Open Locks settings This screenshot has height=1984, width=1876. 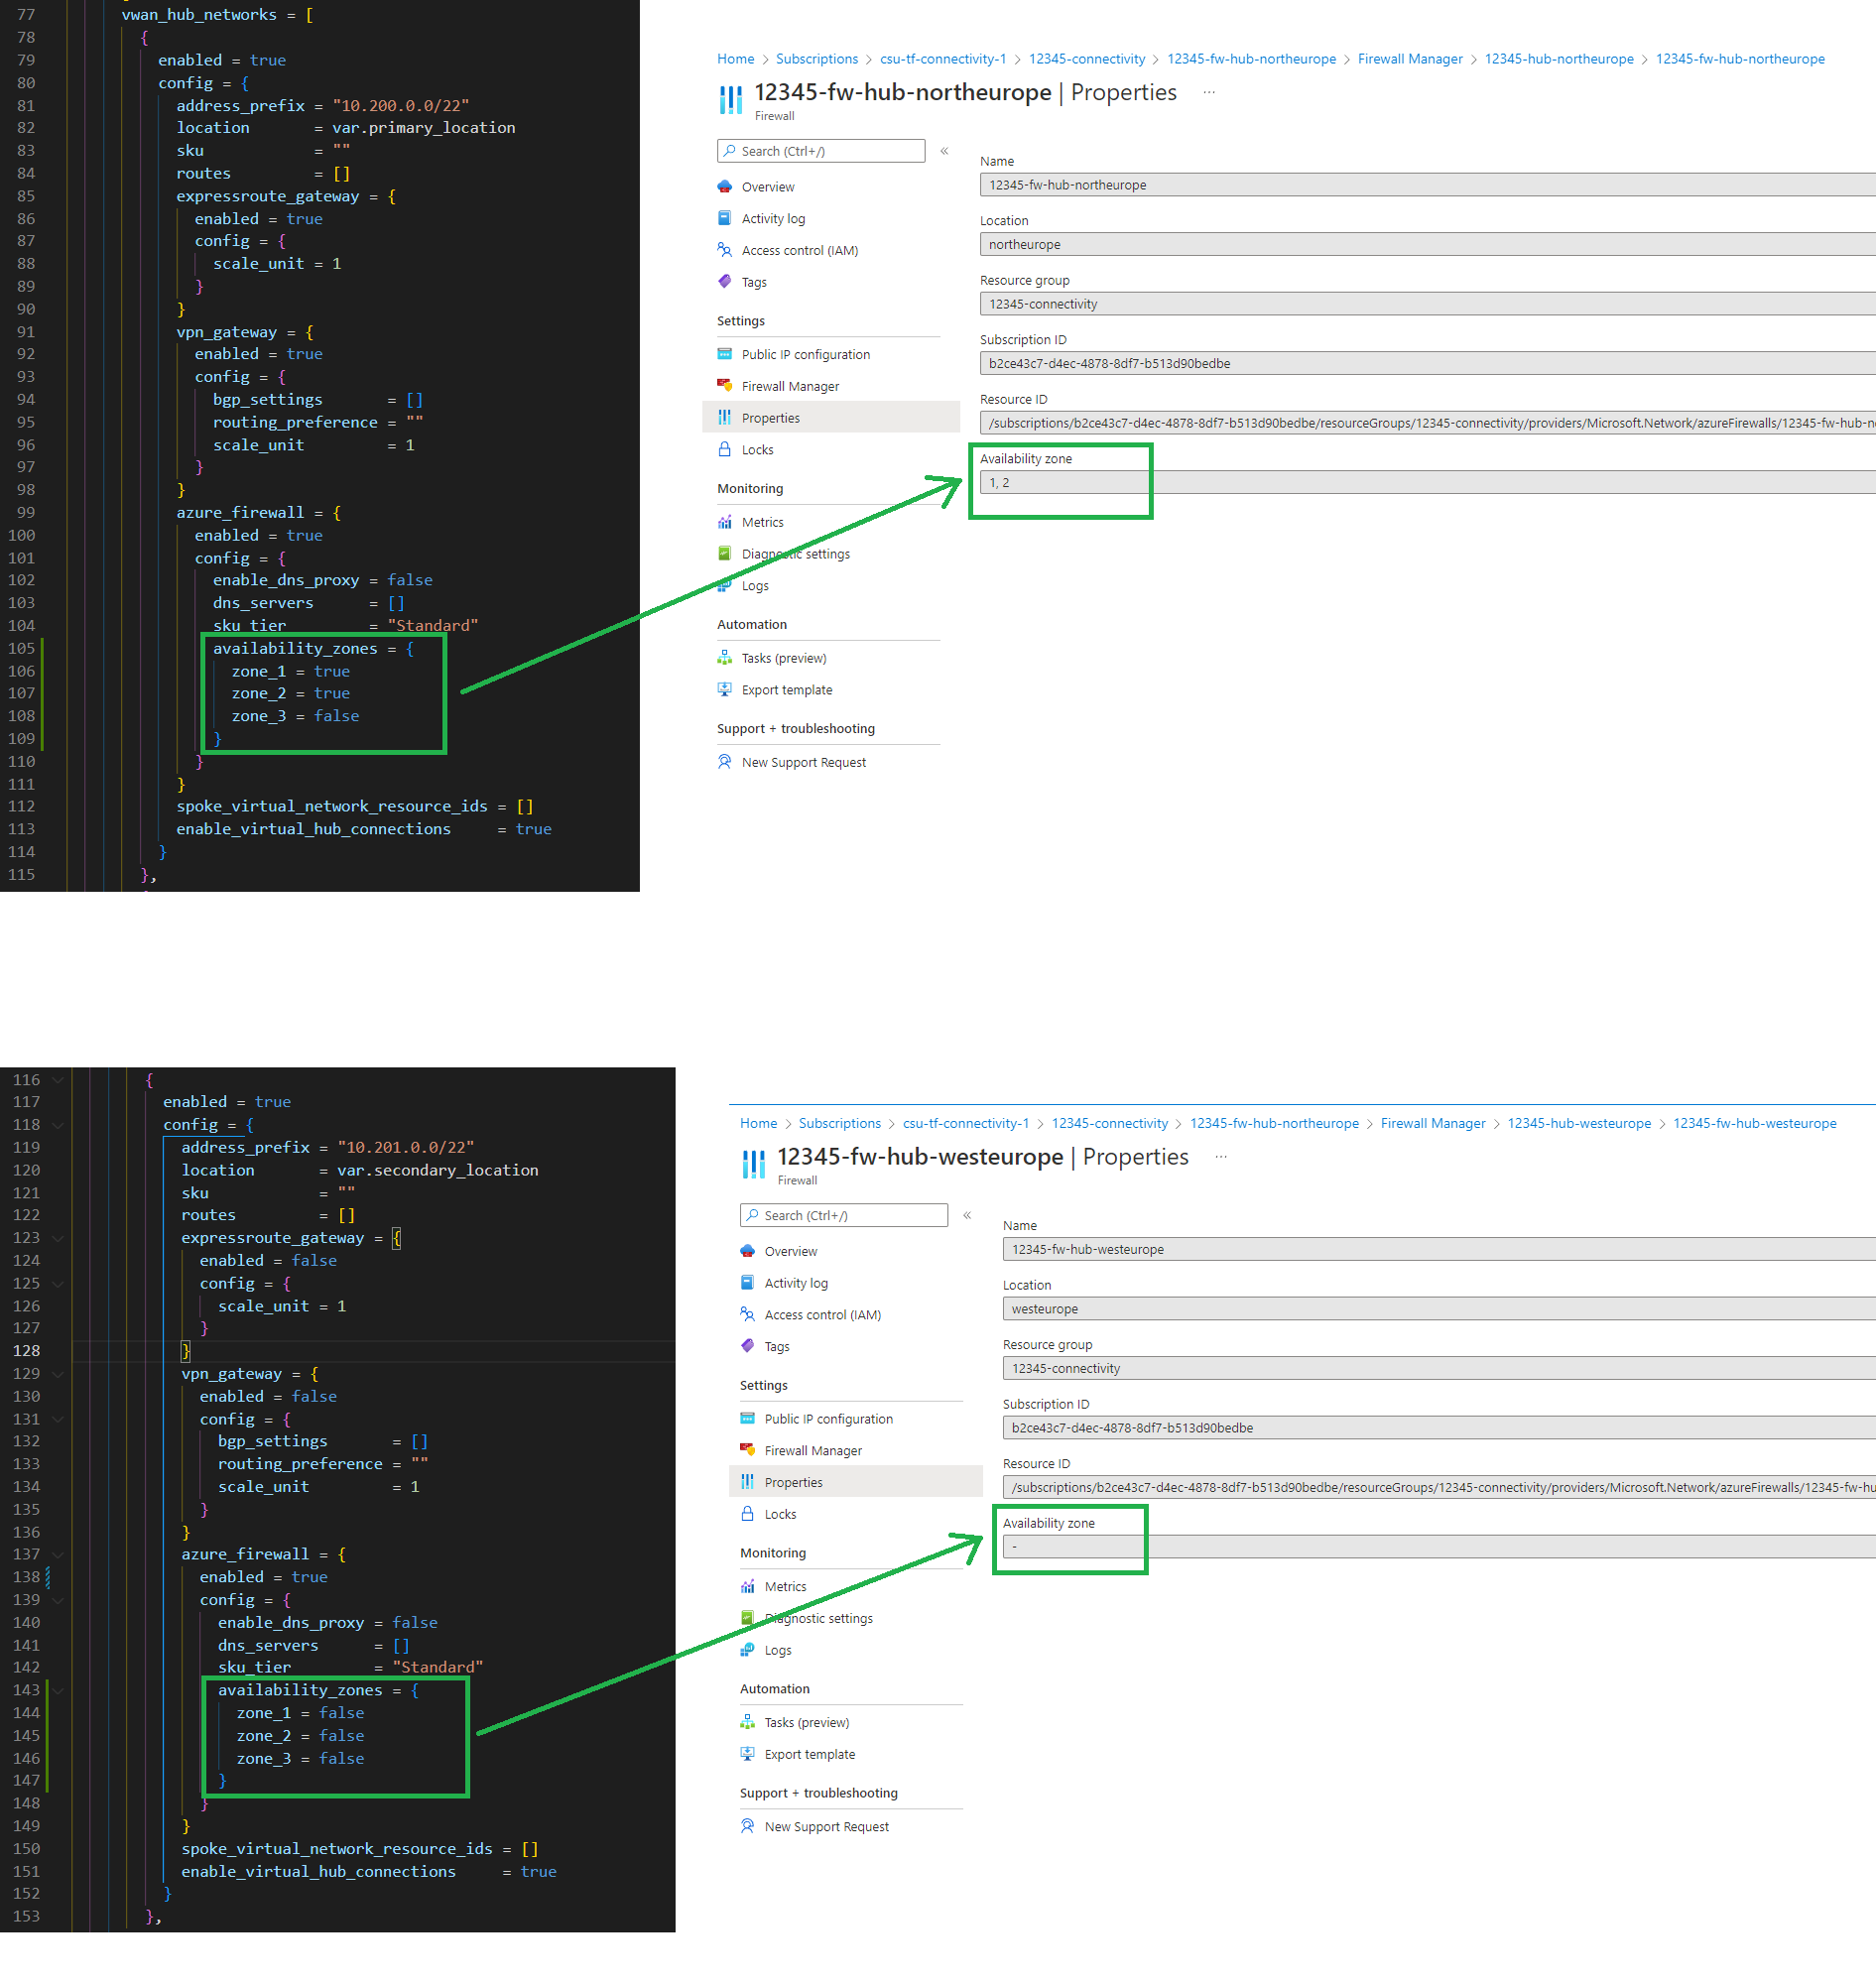point(757,449)
